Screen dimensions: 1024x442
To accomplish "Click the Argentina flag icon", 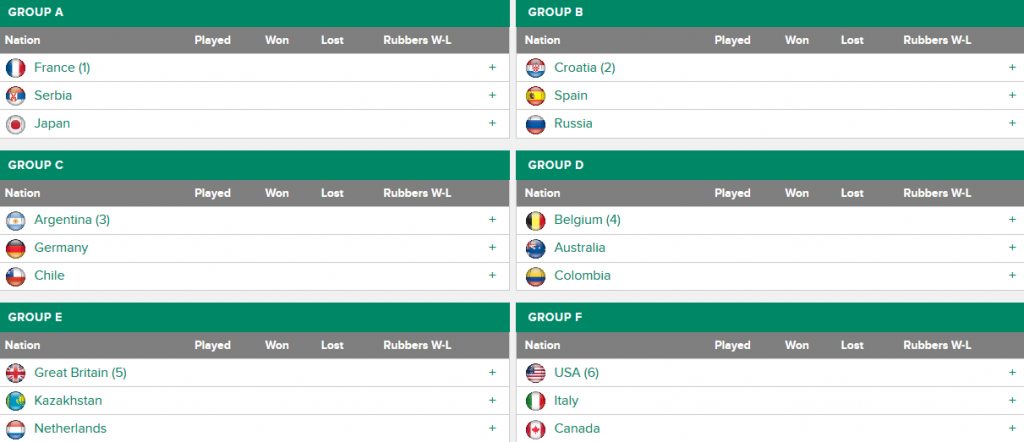I will [15, 220].
